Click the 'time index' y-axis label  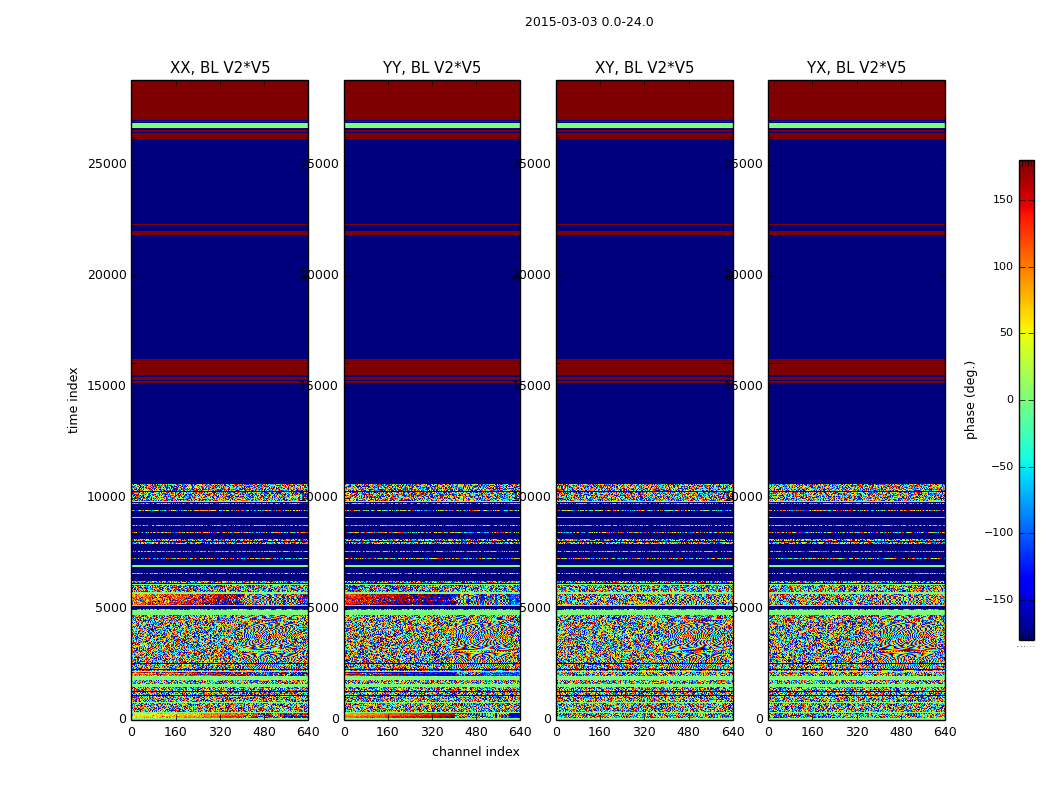73,400
